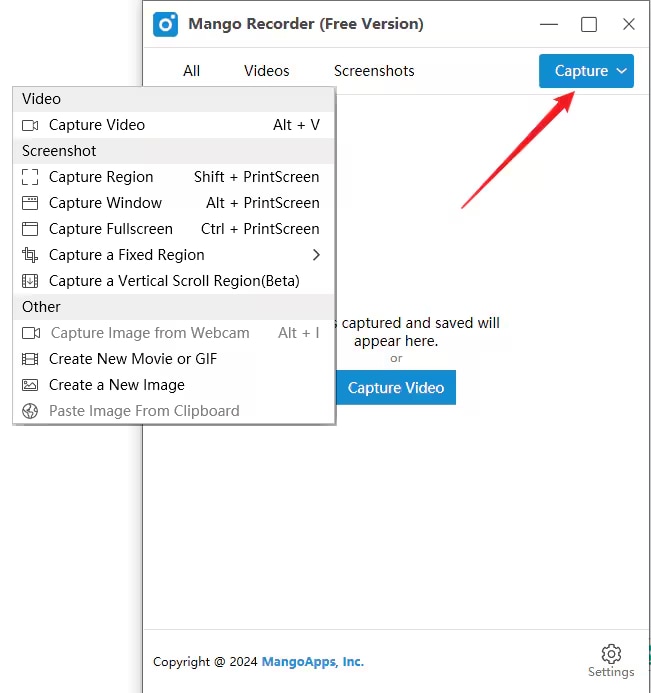Show the All tab
Screen dimensions: 651x693
coord(192,71)
